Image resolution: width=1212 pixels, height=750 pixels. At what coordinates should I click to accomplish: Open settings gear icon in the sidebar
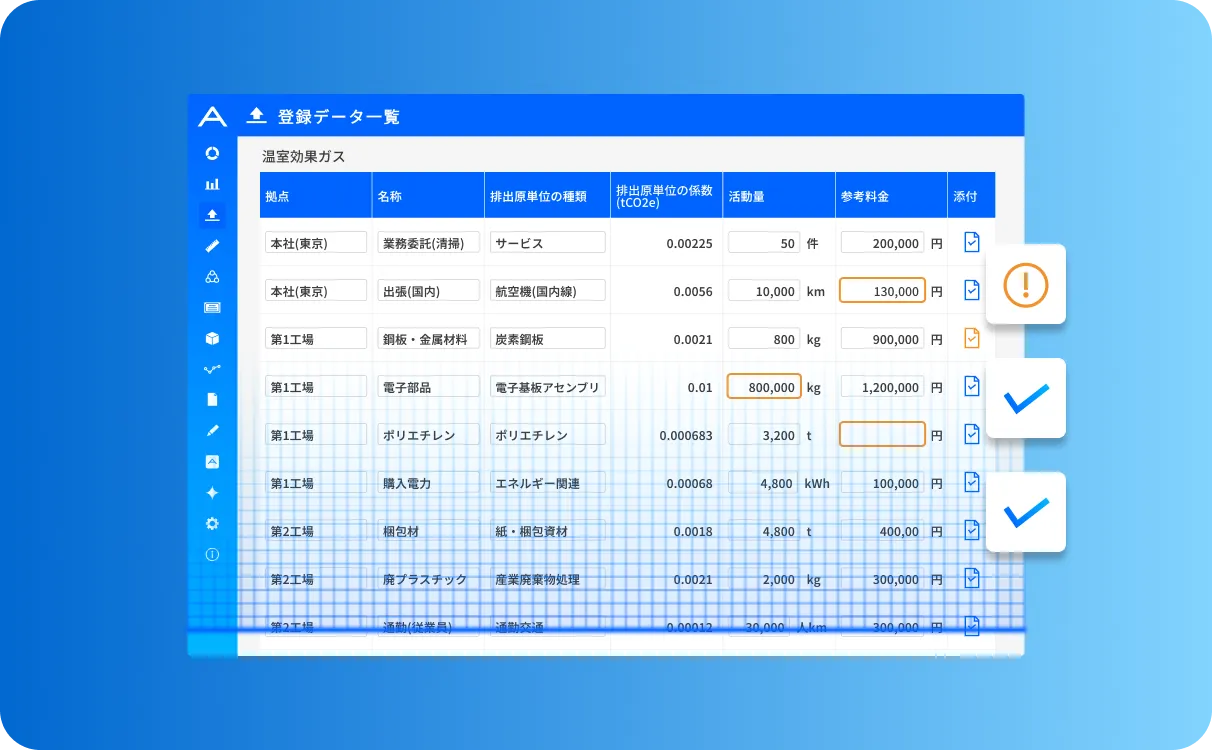(x=212, y=524)
